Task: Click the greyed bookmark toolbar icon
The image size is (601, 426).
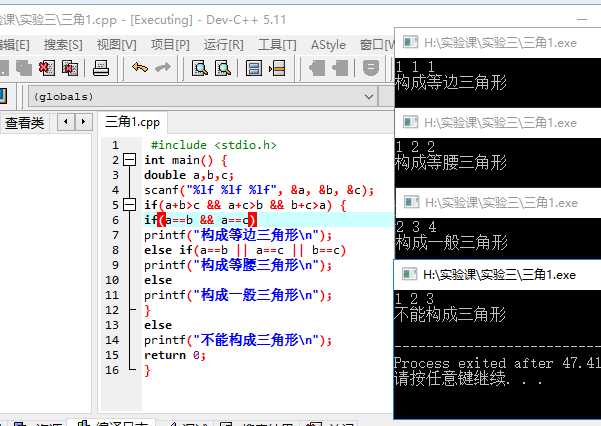Action: click(x=371, y=68)
